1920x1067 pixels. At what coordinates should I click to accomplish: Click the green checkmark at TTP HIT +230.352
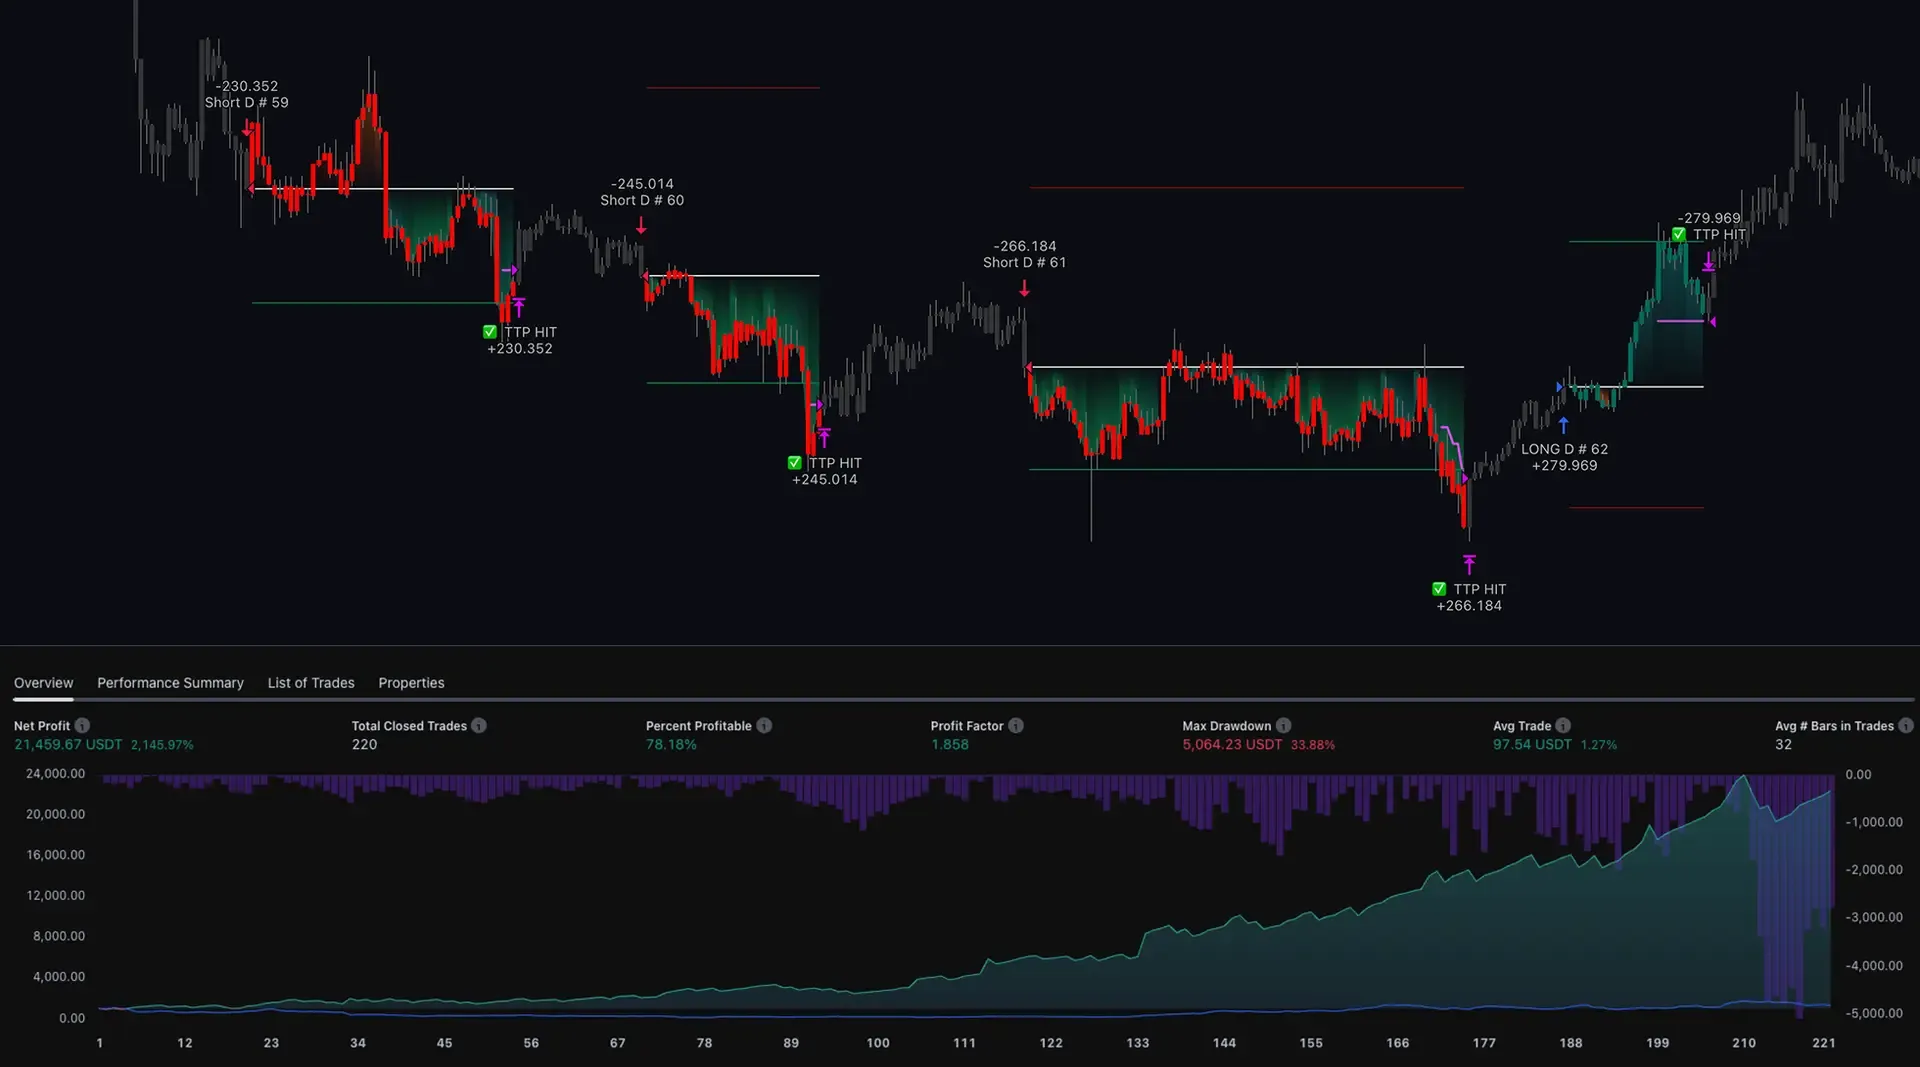(490, 332)
